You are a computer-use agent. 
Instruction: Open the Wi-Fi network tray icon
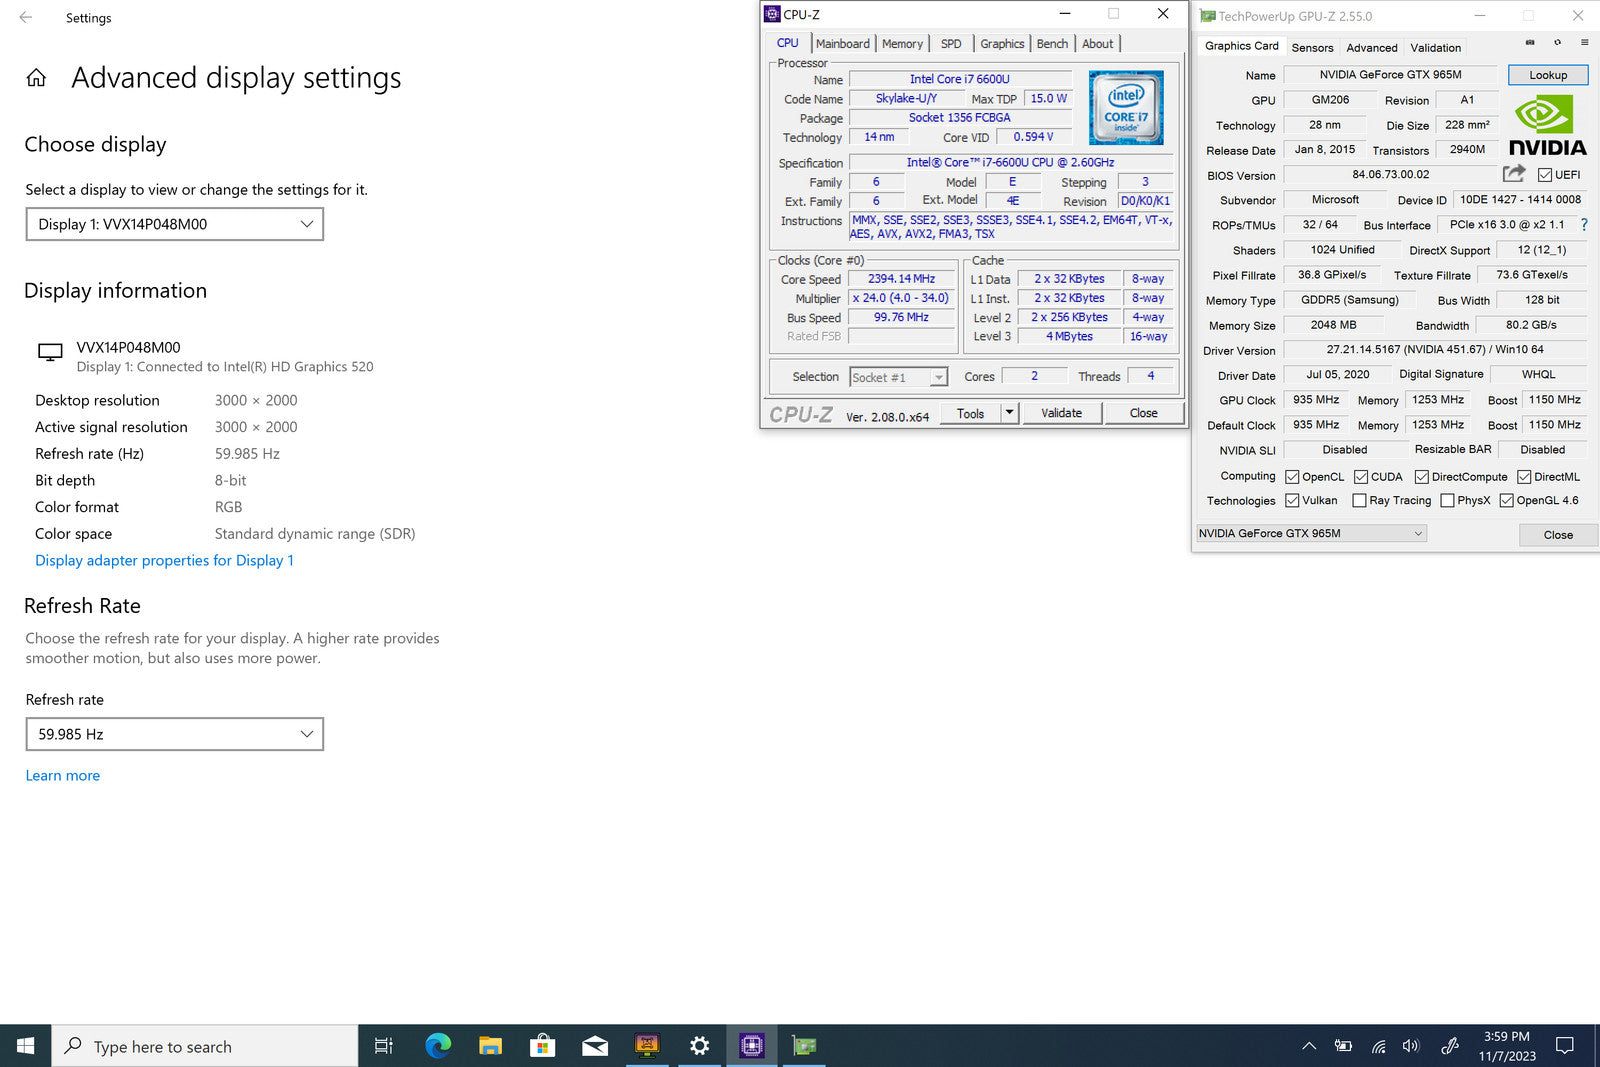[1378, 1046]
